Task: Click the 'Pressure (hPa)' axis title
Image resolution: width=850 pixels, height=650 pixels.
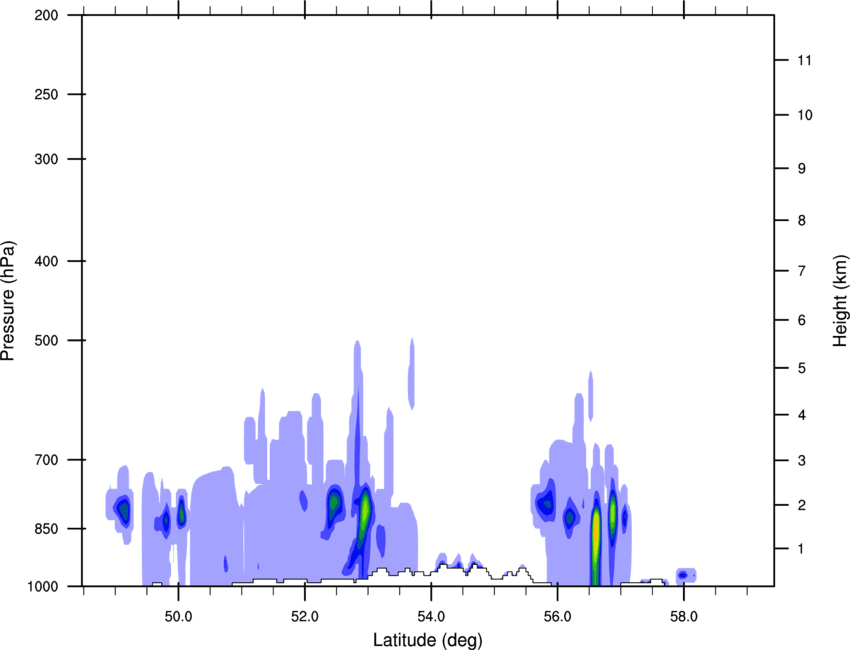Action: (8, 300)
